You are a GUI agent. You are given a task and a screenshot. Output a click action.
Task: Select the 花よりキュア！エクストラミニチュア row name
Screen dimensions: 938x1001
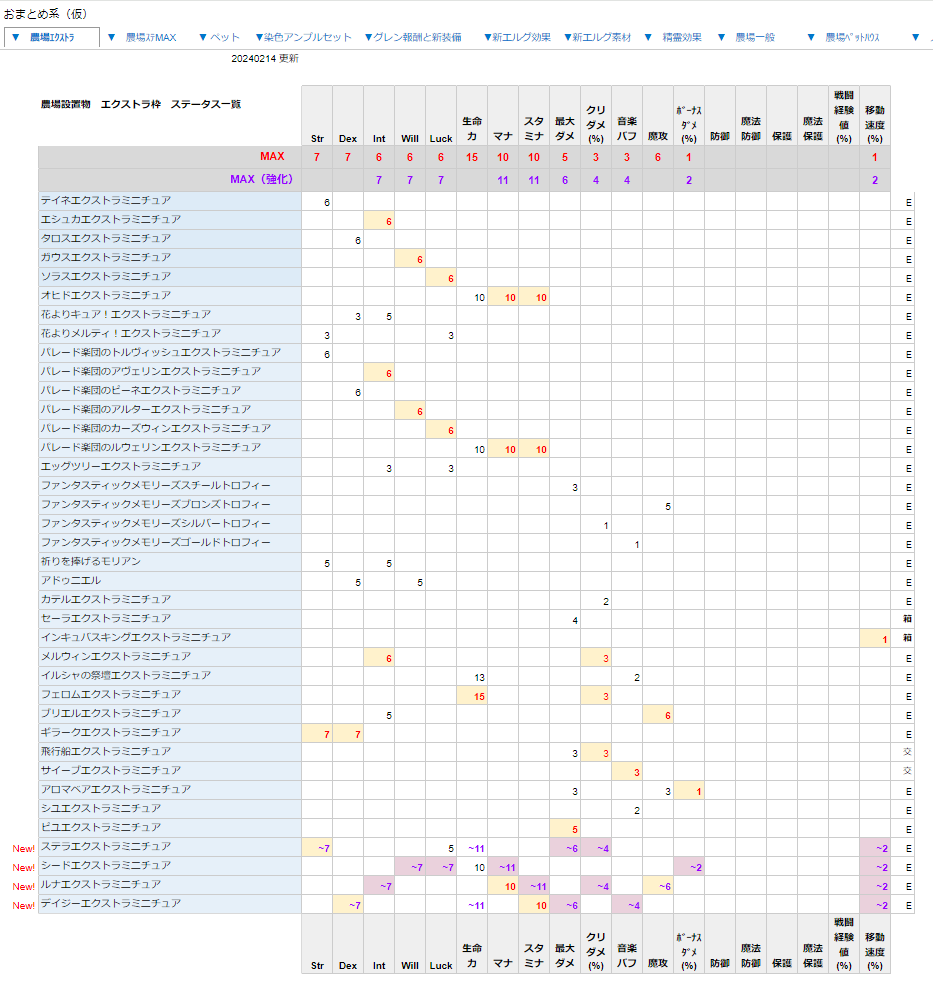point(126,315)
